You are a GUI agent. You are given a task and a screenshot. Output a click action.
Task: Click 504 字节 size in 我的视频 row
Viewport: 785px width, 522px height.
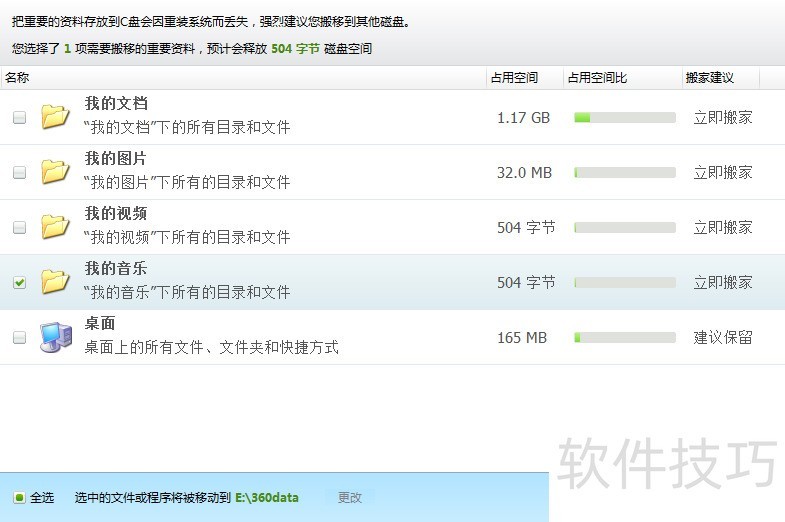[526, 228]
